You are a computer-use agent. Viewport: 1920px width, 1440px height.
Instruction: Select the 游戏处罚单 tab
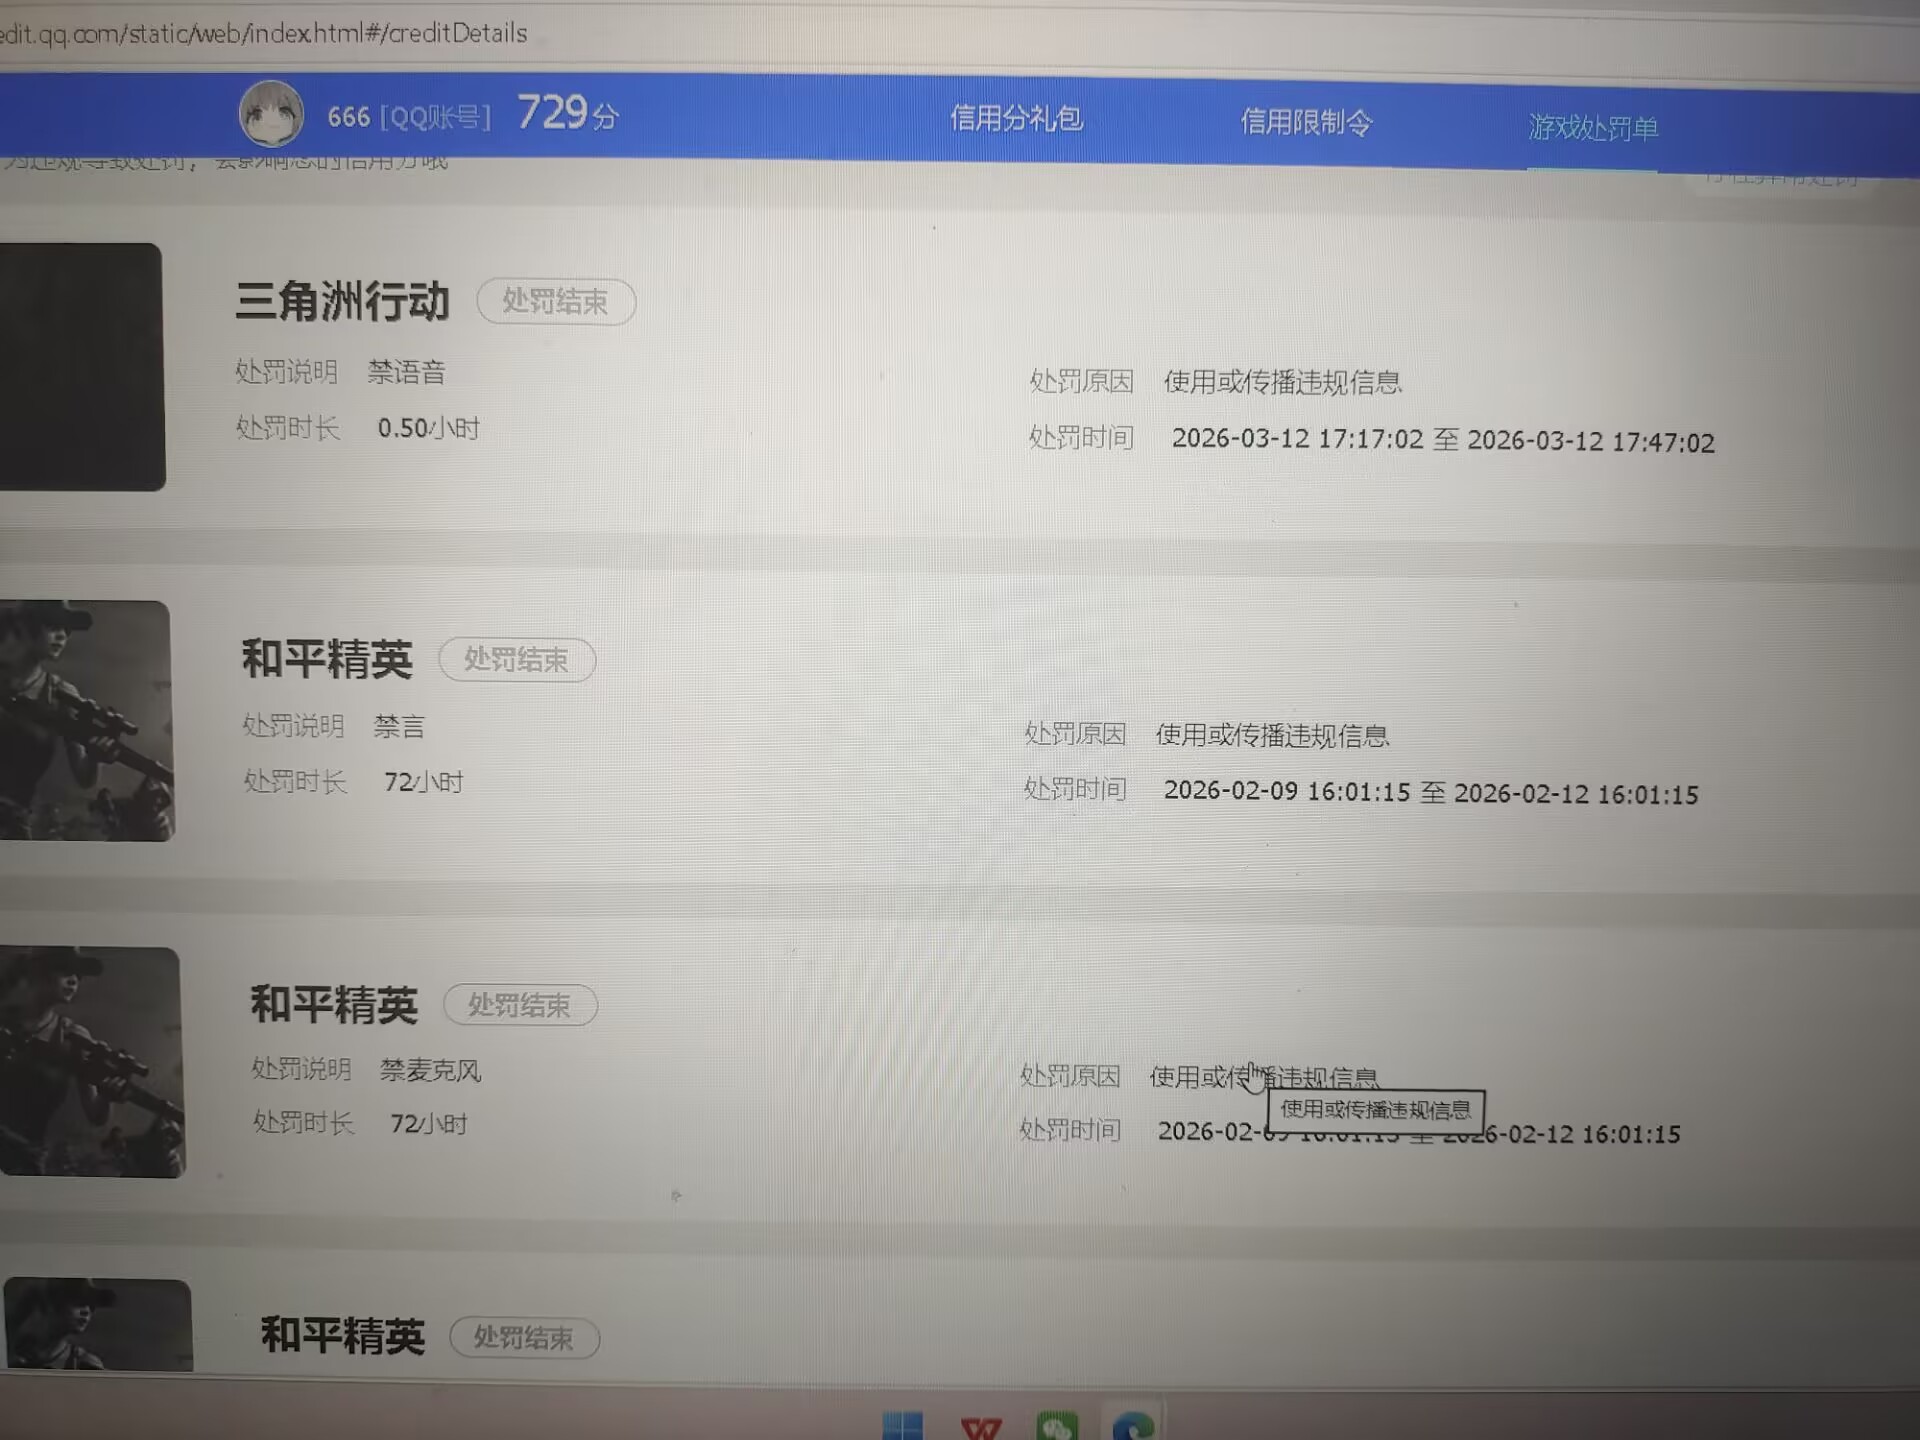1594,128
